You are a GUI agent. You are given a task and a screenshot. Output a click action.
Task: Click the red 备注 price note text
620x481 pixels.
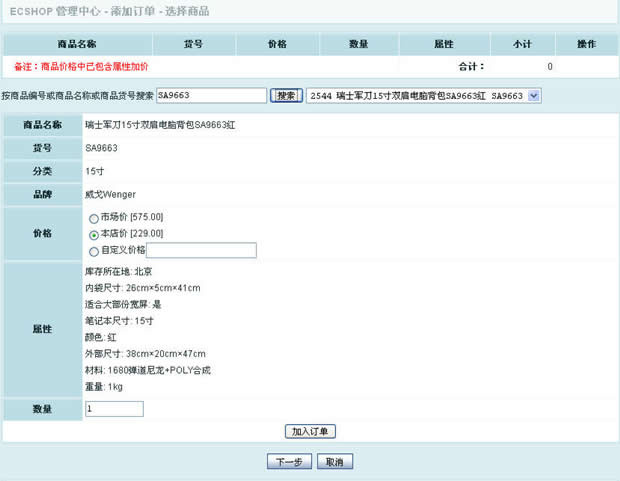coord(81,67)
